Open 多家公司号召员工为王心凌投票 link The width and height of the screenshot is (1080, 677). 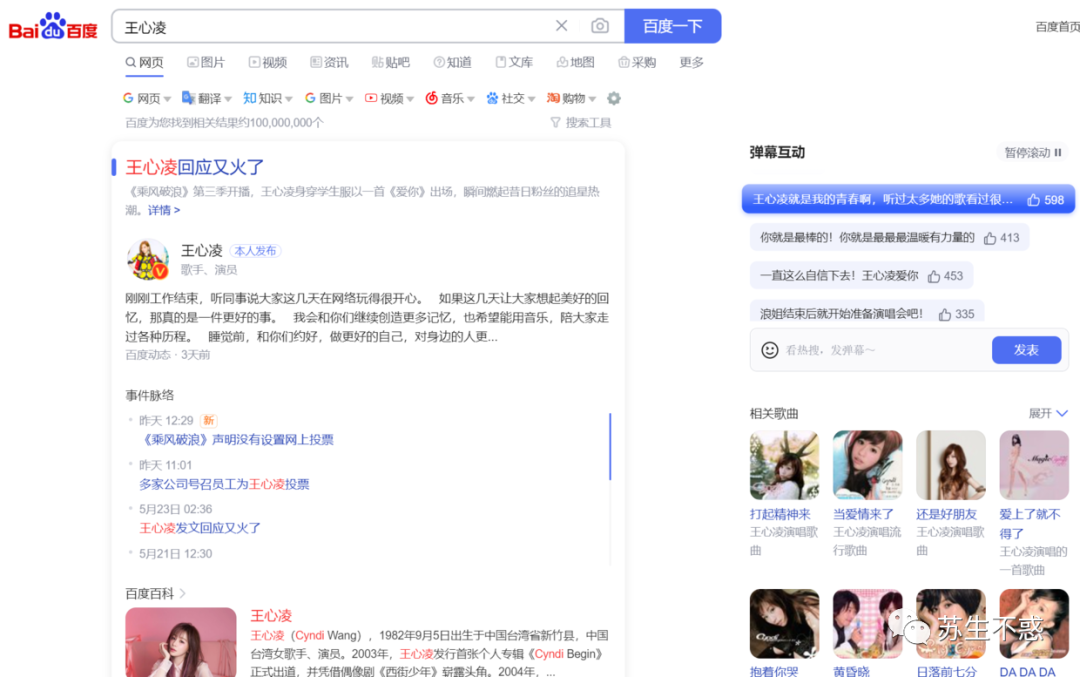(224, 484)
